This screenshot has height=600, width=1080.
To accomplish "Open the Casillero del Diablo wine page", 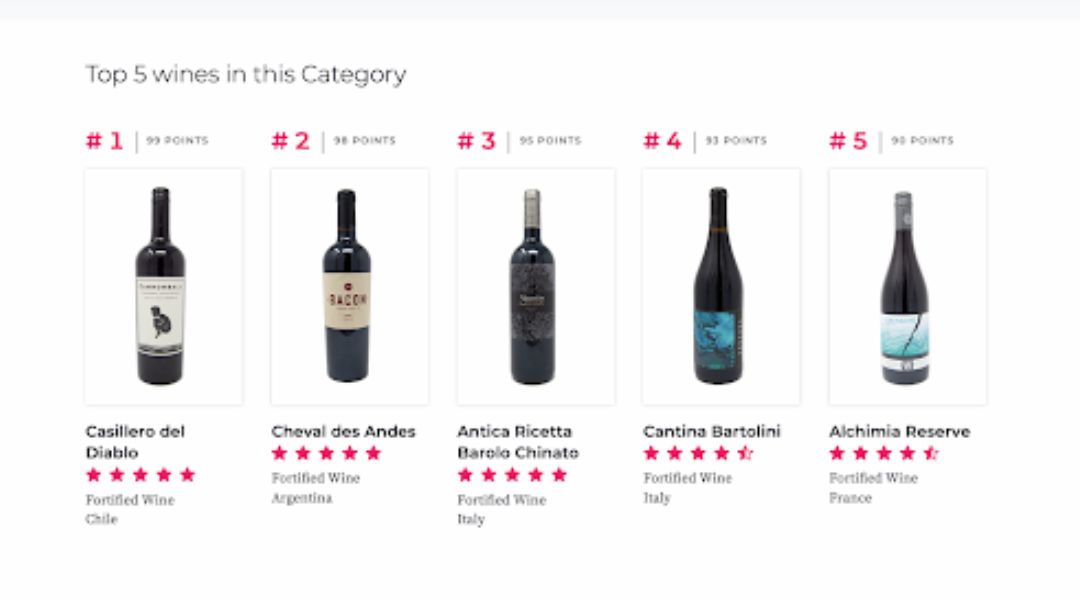I will coord(133,441).
